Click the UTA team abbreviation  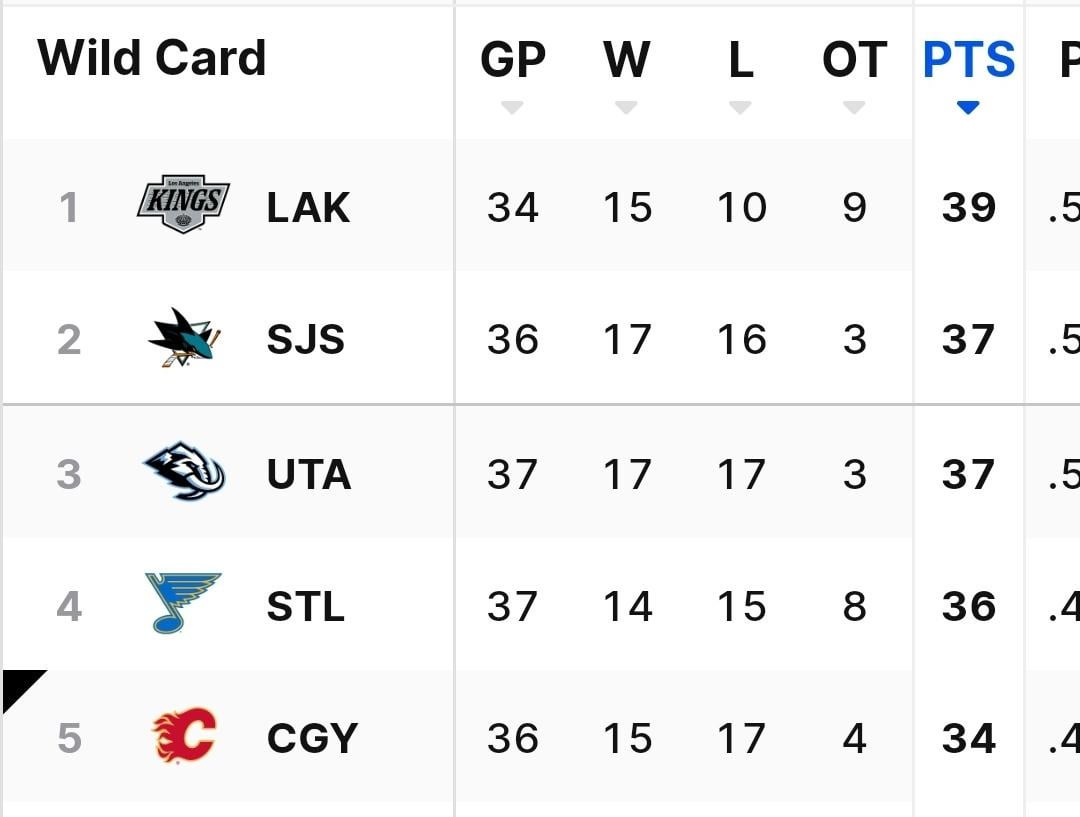(x=309, y=475)
